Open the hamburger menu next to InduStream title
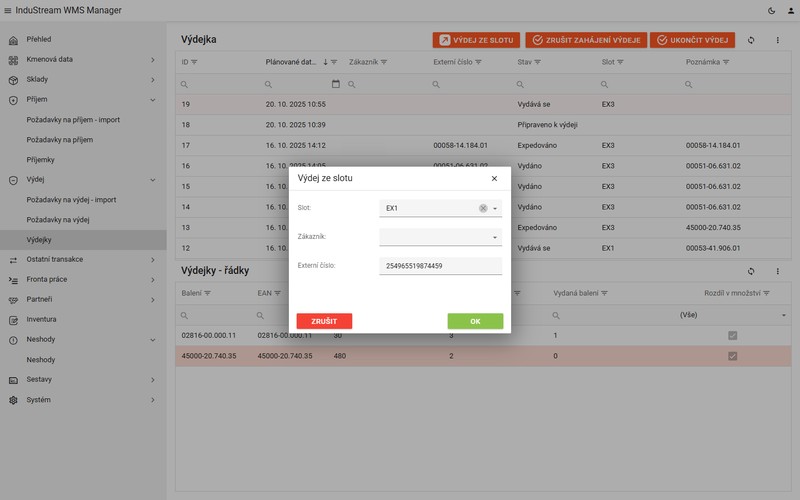Viewport: 800px width, 500px height. tap(8, 10)
